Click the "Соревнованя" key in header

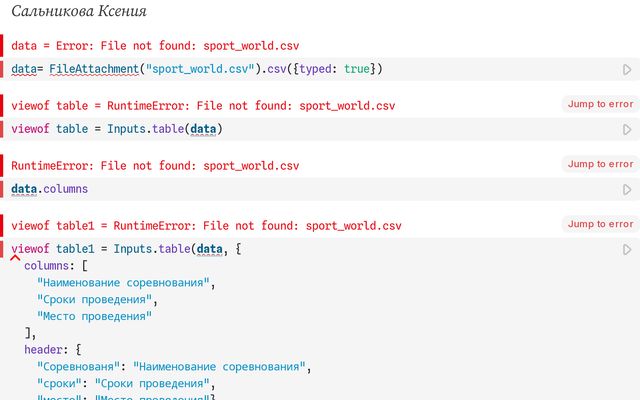pyautogui.click(x=78, y=367)
